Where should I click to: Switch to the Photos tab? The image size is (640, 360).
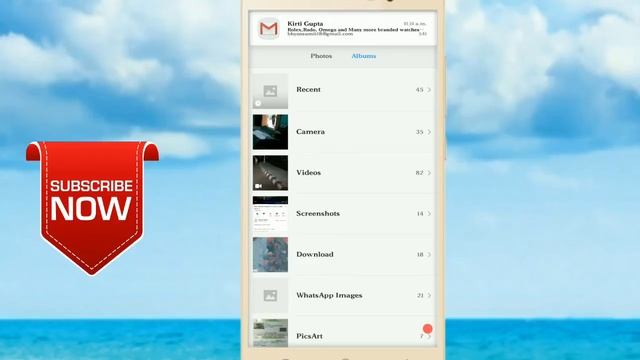[321, 56]
